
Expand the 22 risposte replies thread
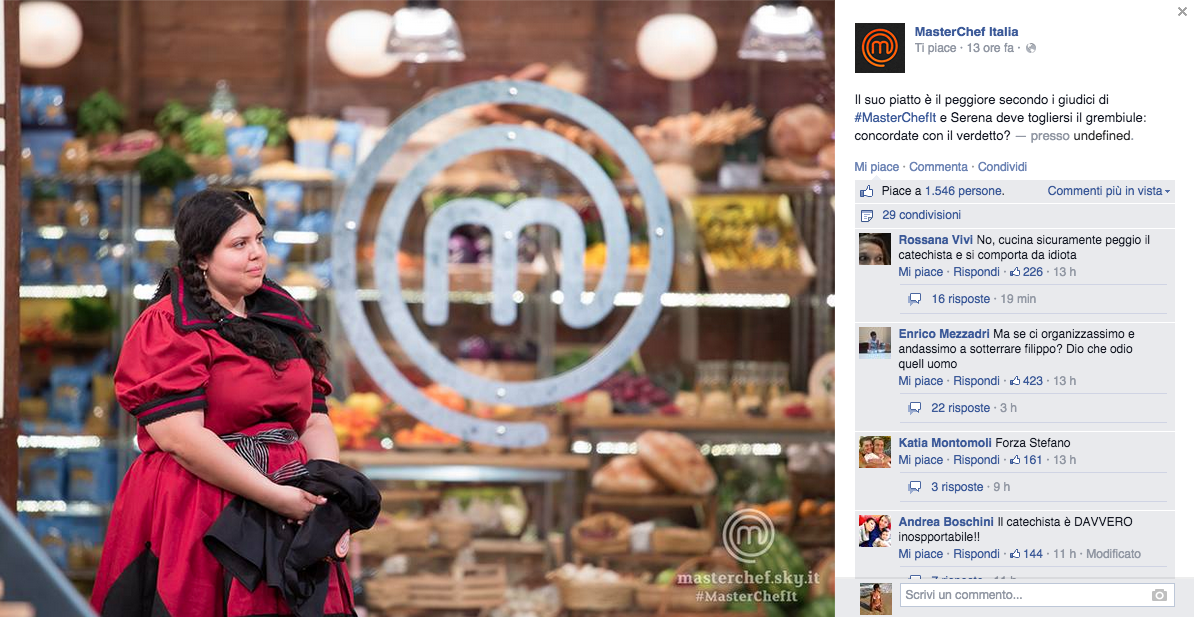click(961, 408)
